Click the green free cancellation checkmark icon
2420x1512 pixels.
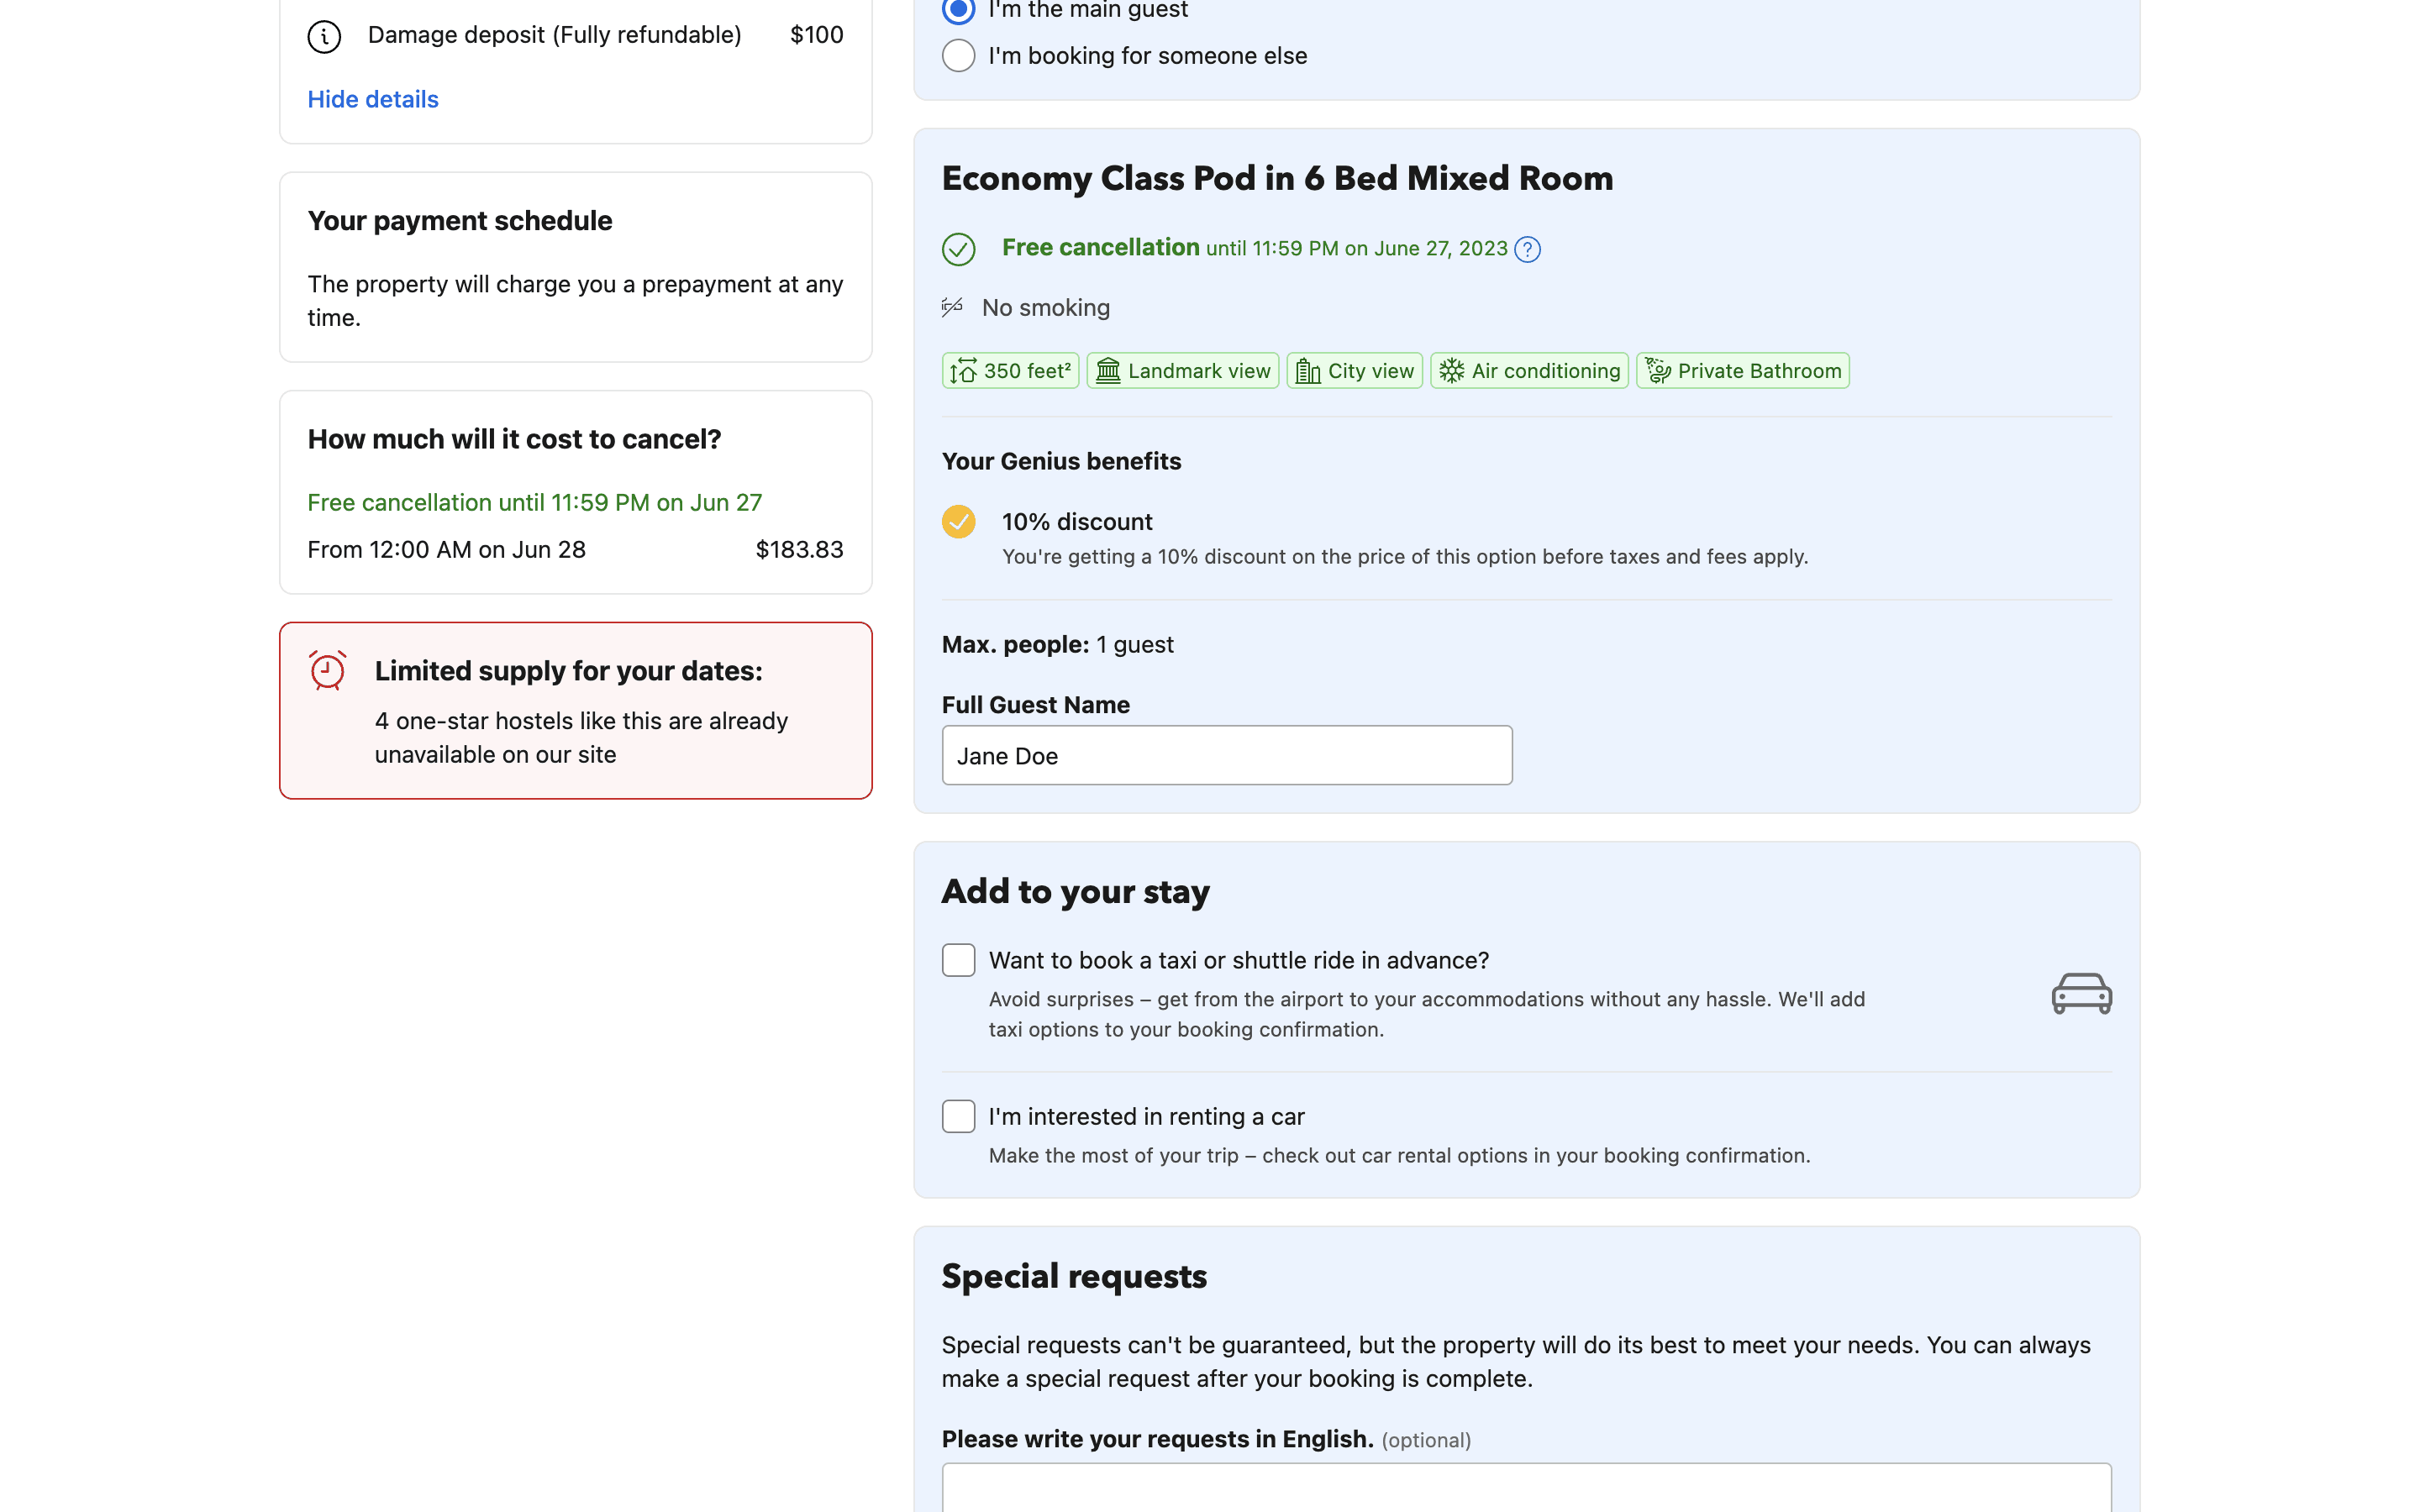(x=958, y=249)
